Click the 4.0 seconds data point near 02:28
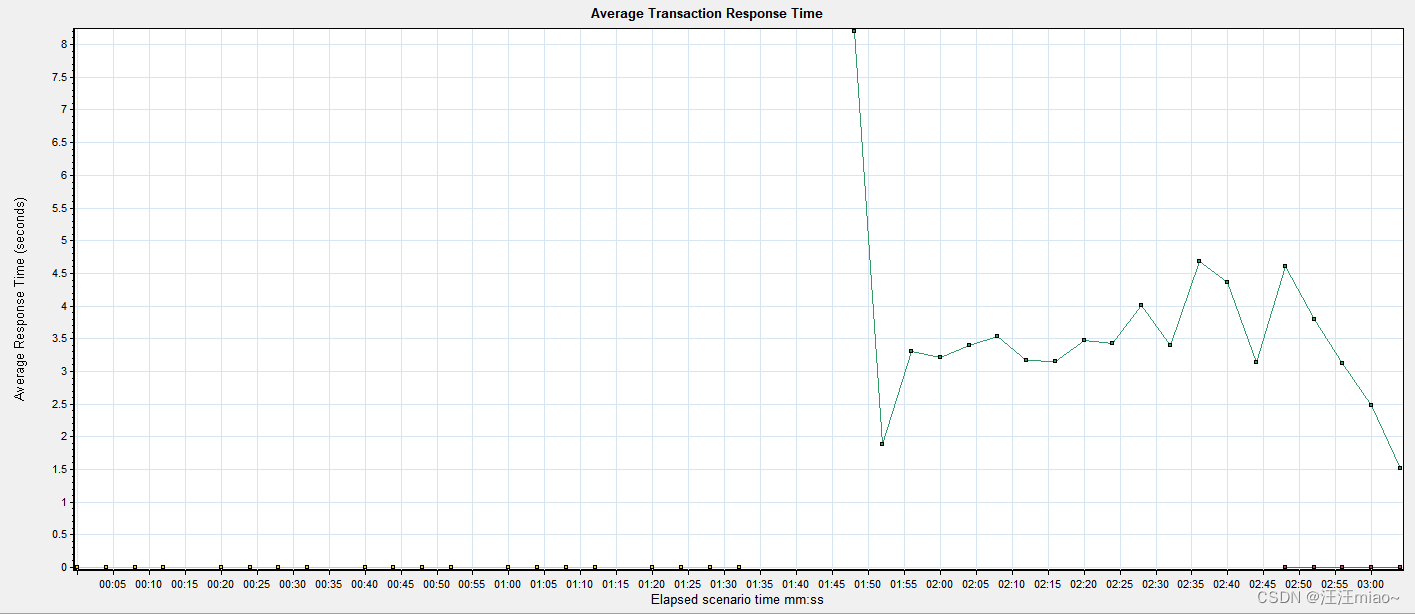This screenshot has height=614, width=1415. click(1141, 305)
